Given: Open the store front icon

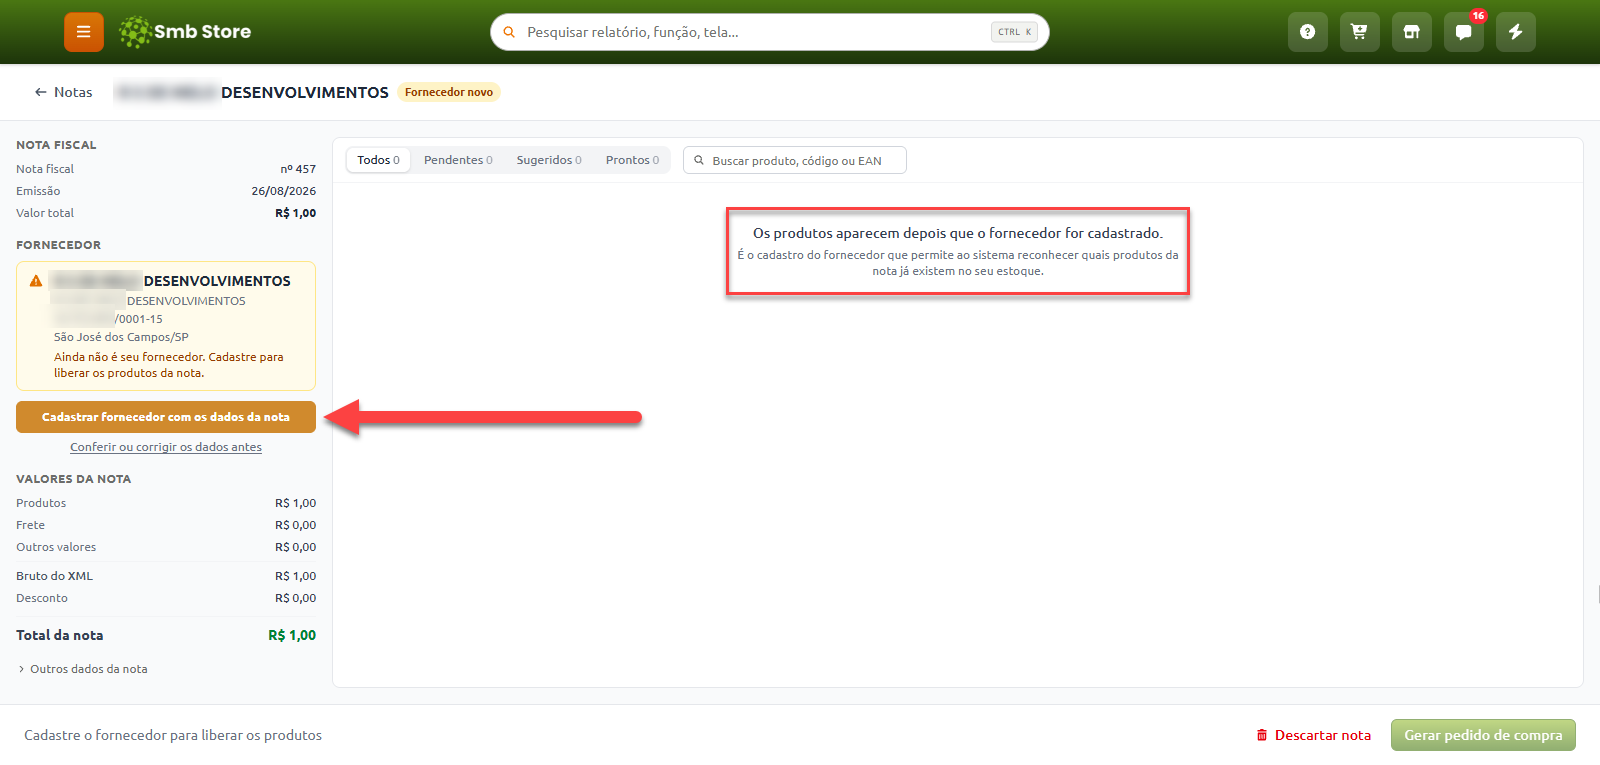Looking at the screenshot, I should click(1411, 32).
